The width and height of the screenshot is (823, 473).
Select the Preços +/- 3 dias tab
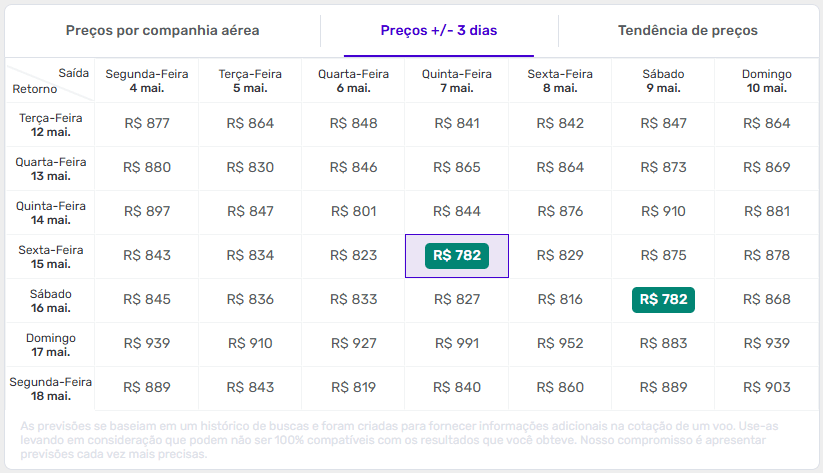(x=438, y=30)
